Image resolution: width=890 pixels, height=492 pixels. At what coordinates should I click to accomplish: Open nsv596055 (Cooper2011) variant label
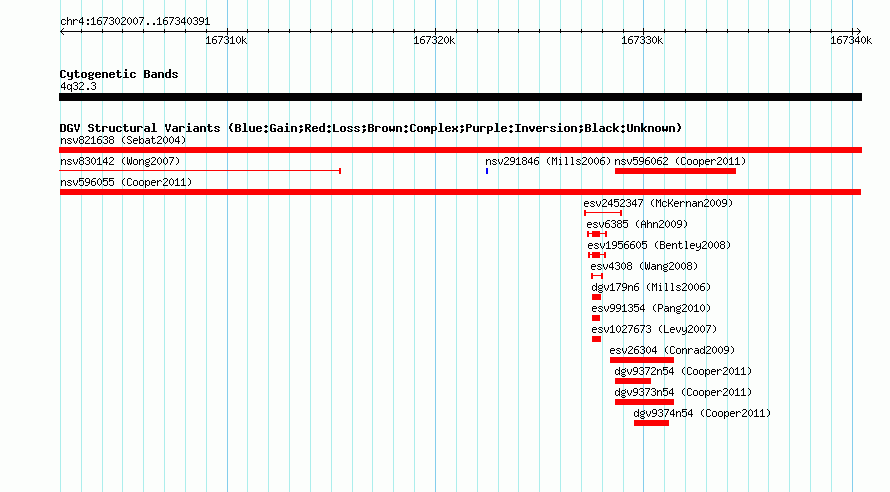(126, 182)
